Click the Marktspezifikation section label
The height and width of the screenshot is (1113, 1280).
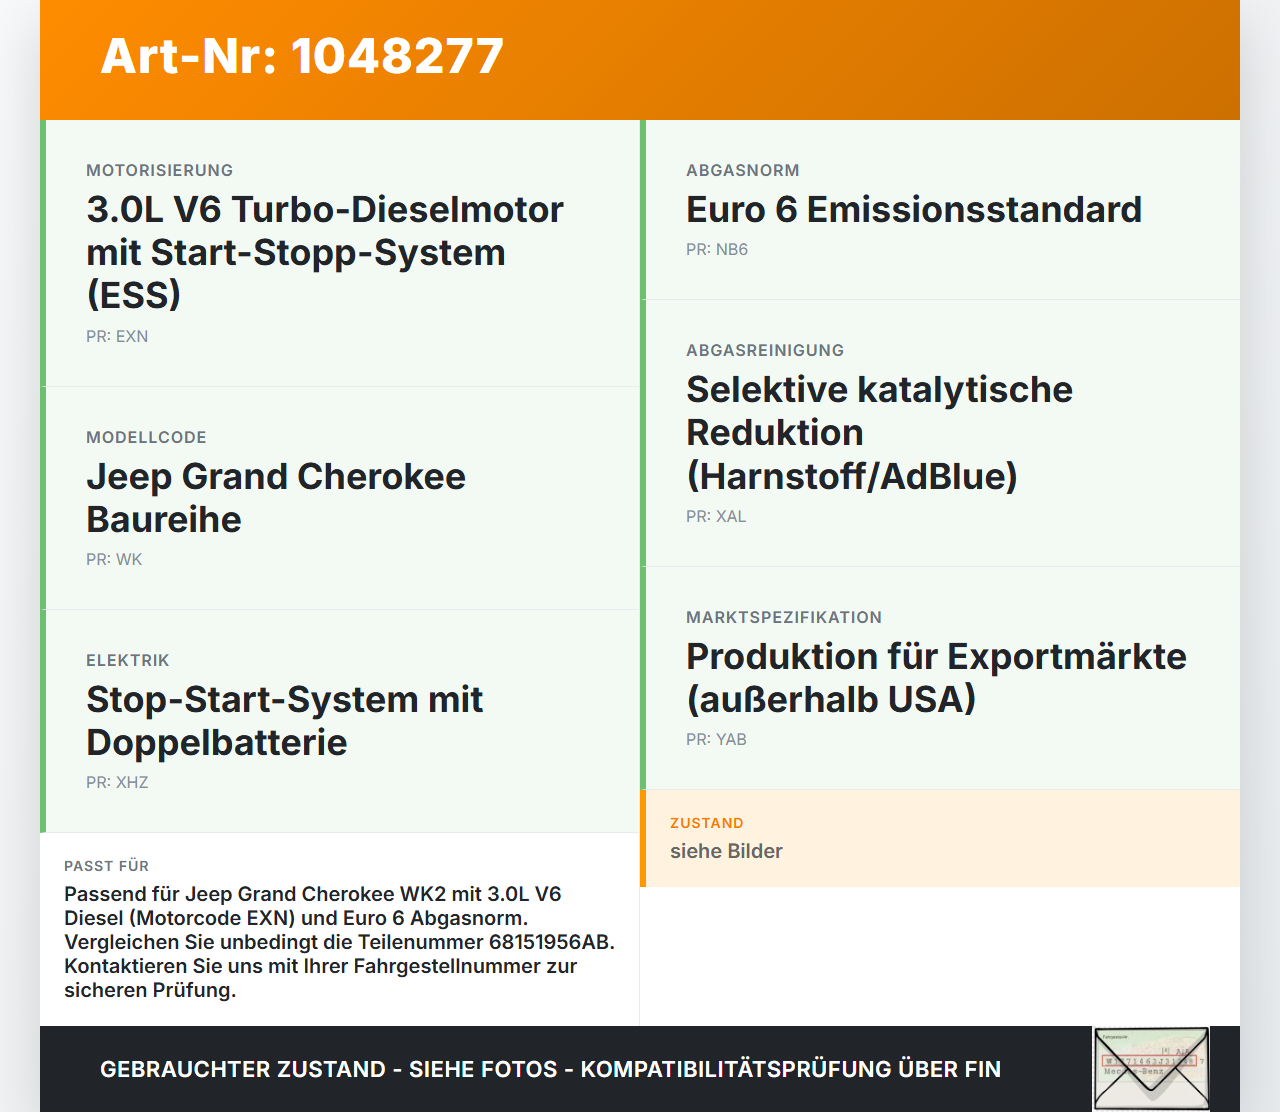point(784,618)
